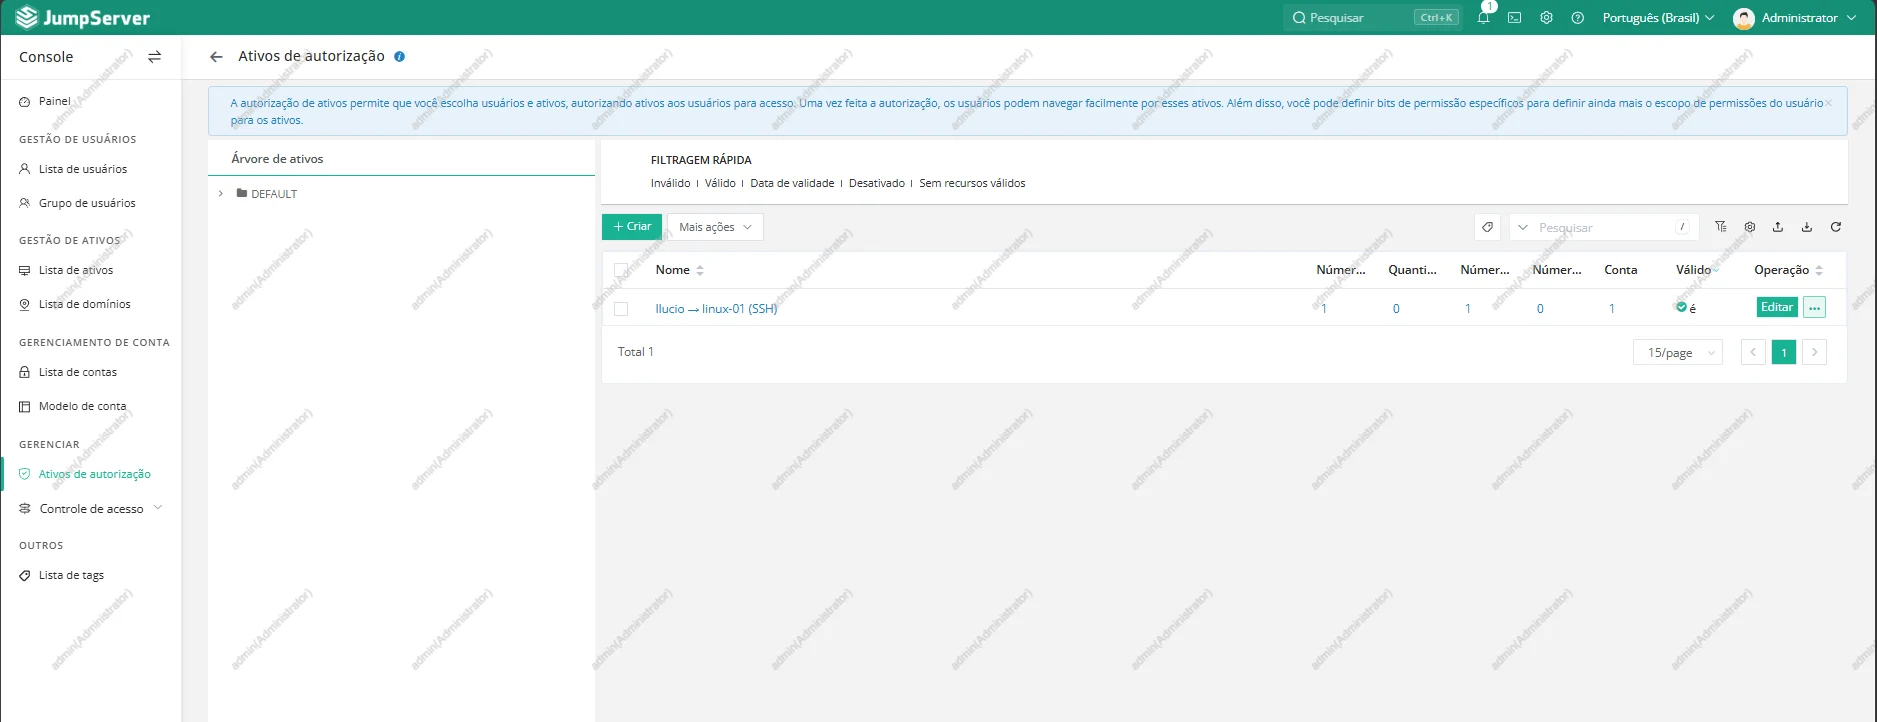This screenshot has width=1877, height=722.
Task: Go back using the arrow beside title
Action: [x=216, y=57]
